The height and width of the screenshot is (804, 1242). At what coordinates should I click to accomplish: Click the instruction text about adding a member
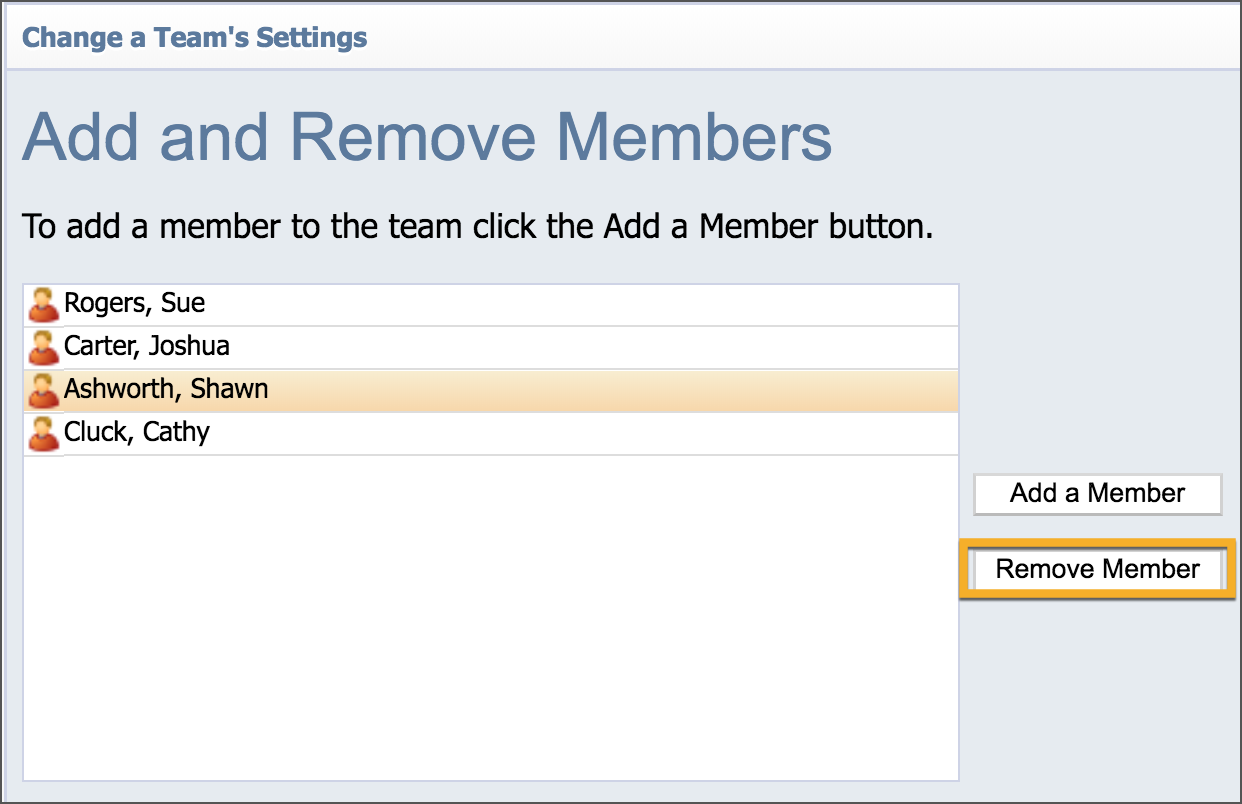tap(477, 226)
